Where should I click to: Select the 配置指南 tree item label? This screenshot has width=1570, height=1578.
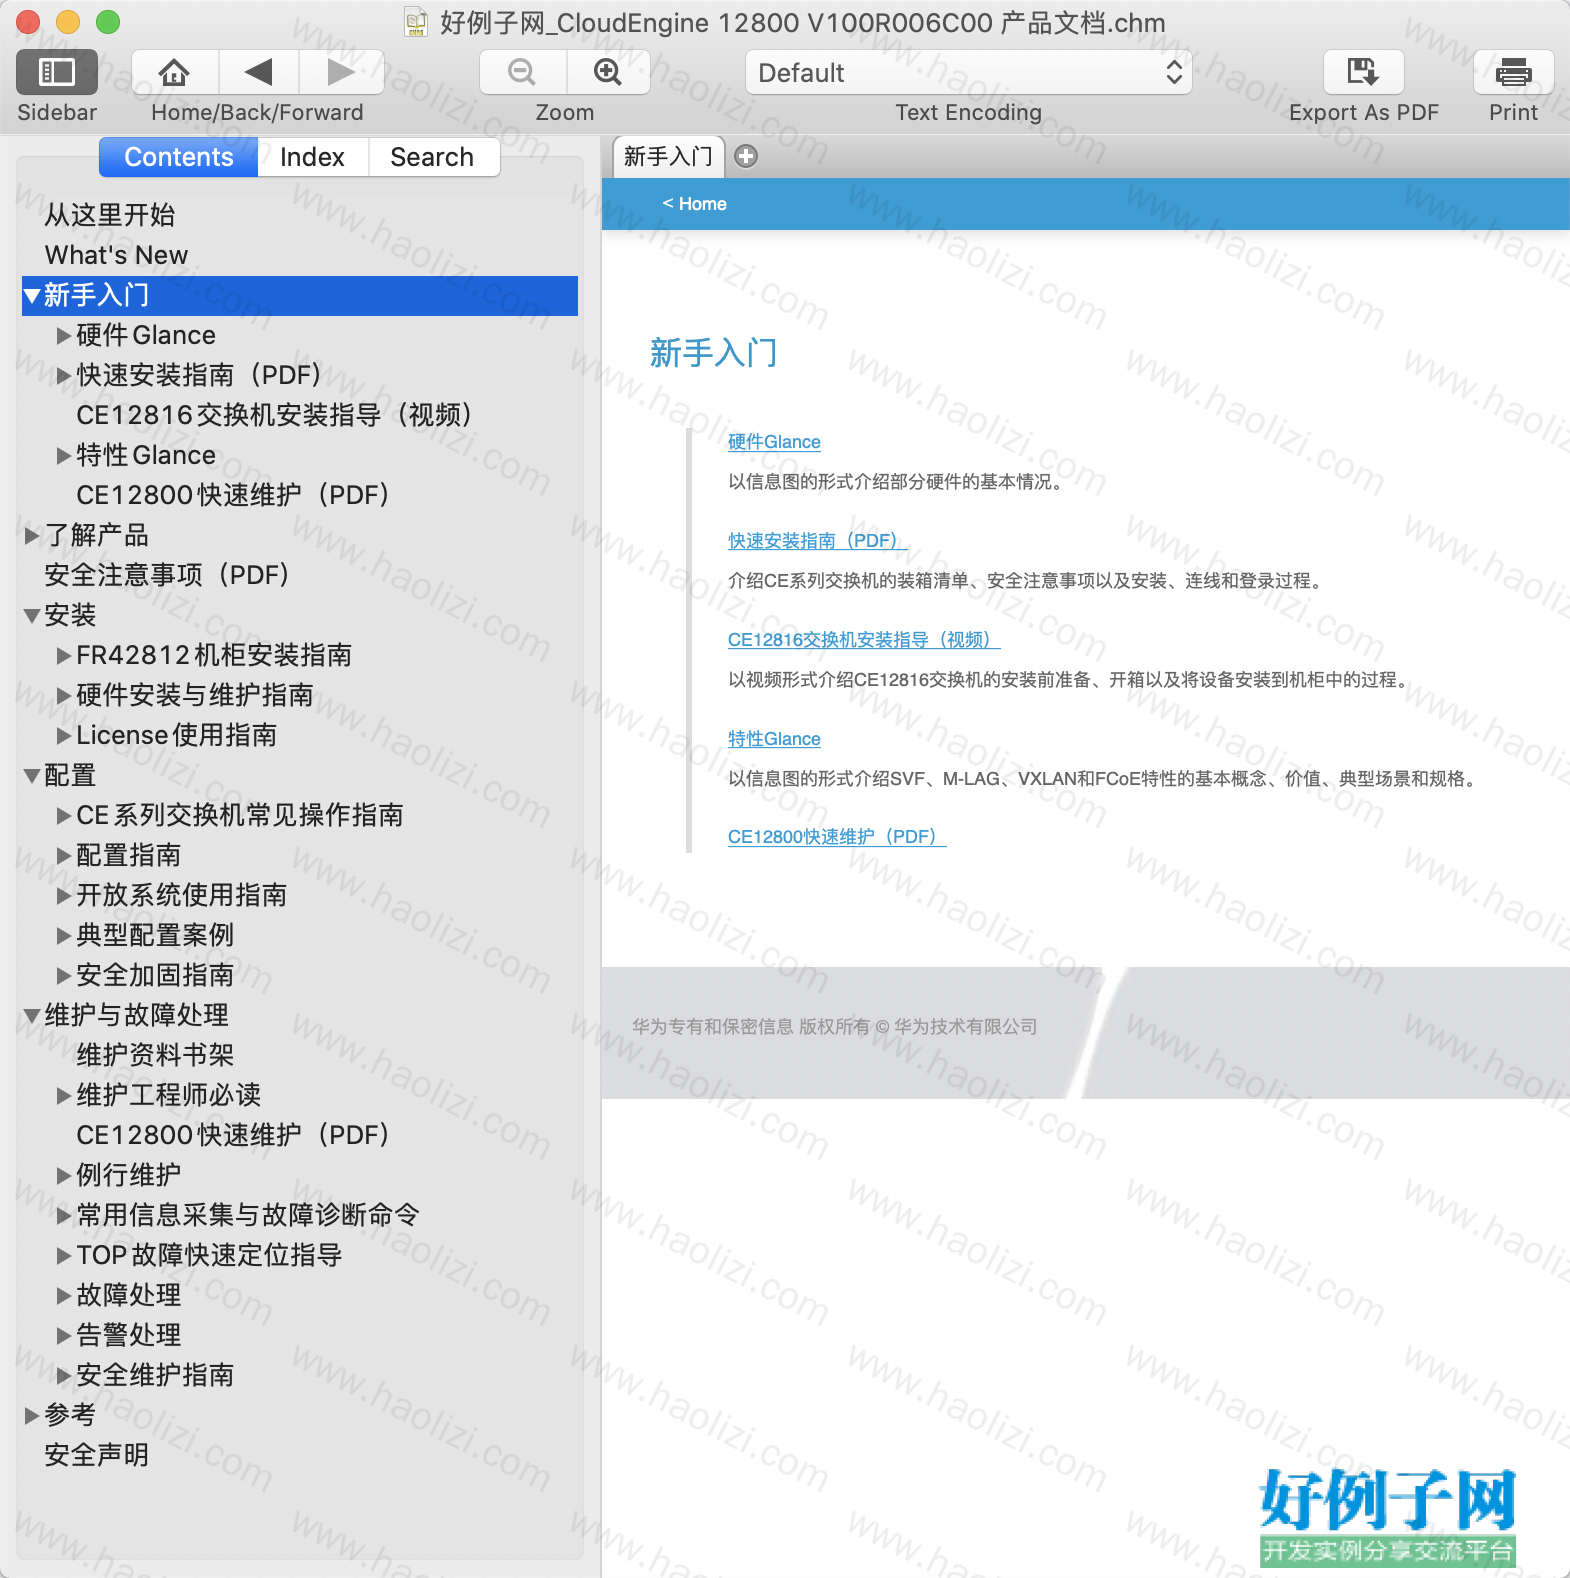click(x=129, y=855)
